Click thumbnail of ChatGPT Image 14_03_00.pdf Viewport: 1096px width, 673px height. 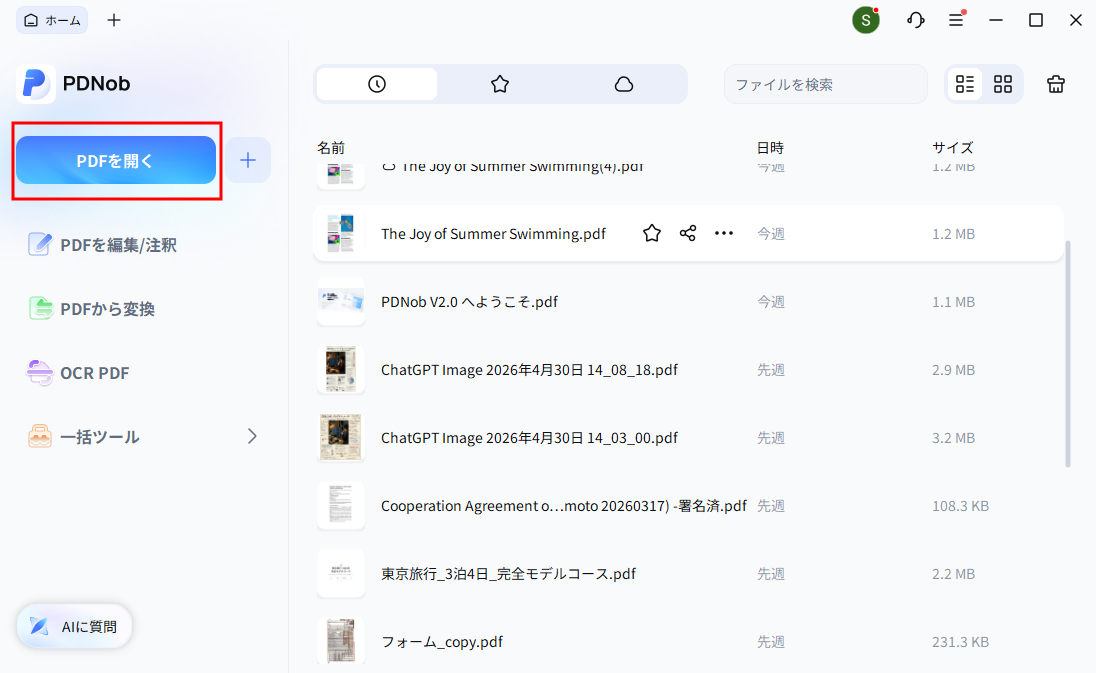(341, 437)
